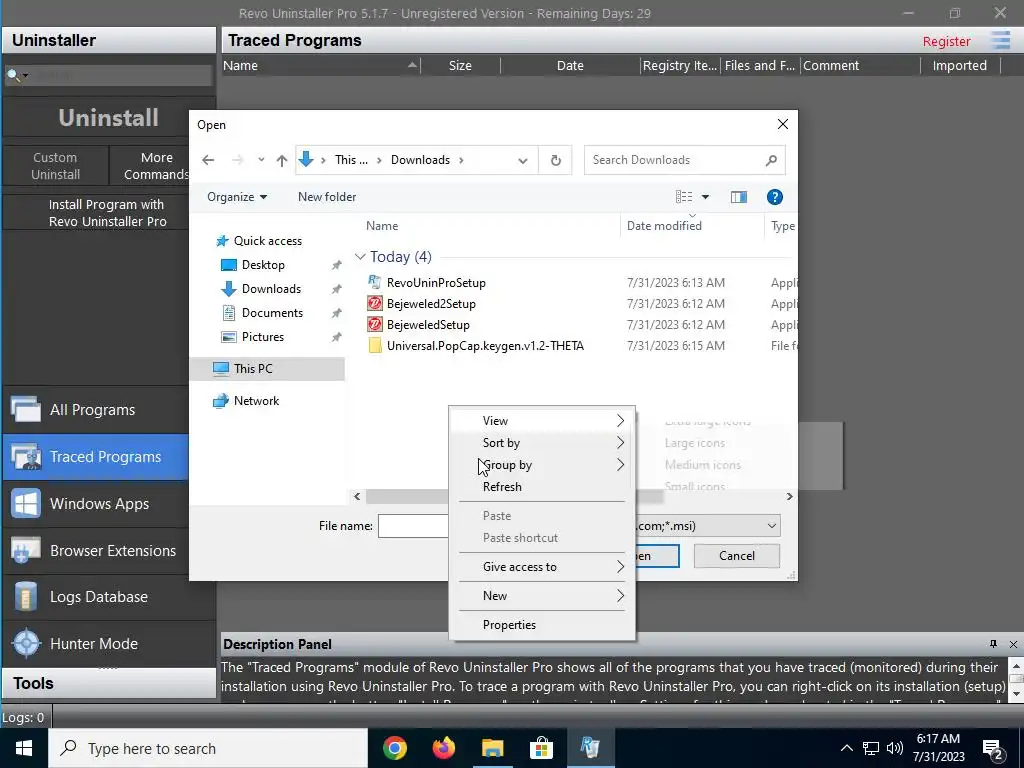Choose Properties from the context menu
This screenshot has width=1024, height=768.
[542, 624]
